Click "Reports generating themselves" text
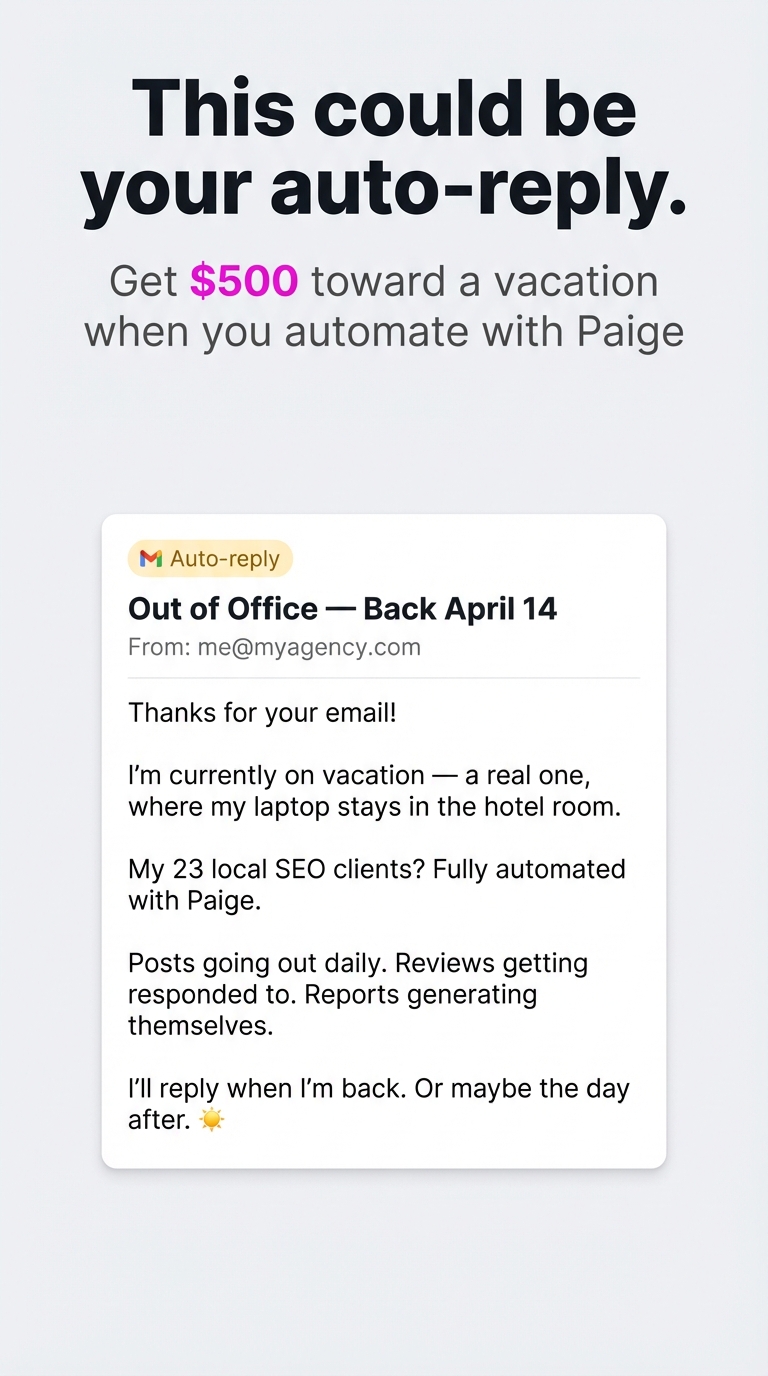 pos(332,1010)
